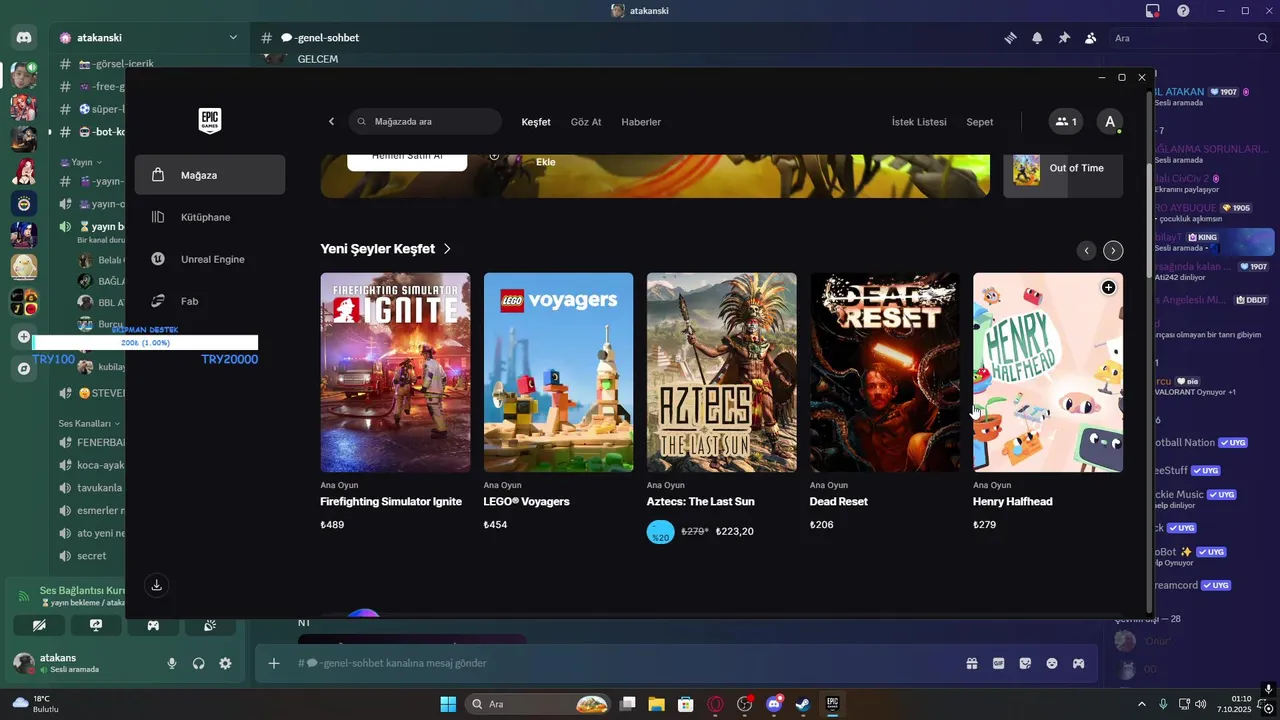Click Henry Halfhead title text
The height and width of the screenshot is (720, 1280).
[x=1013, y=502]
